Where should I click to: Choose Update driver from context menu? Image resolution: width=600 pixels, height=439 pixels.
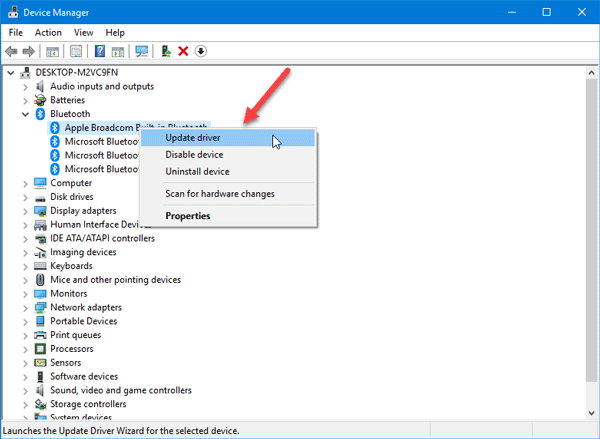click(228, 138)
